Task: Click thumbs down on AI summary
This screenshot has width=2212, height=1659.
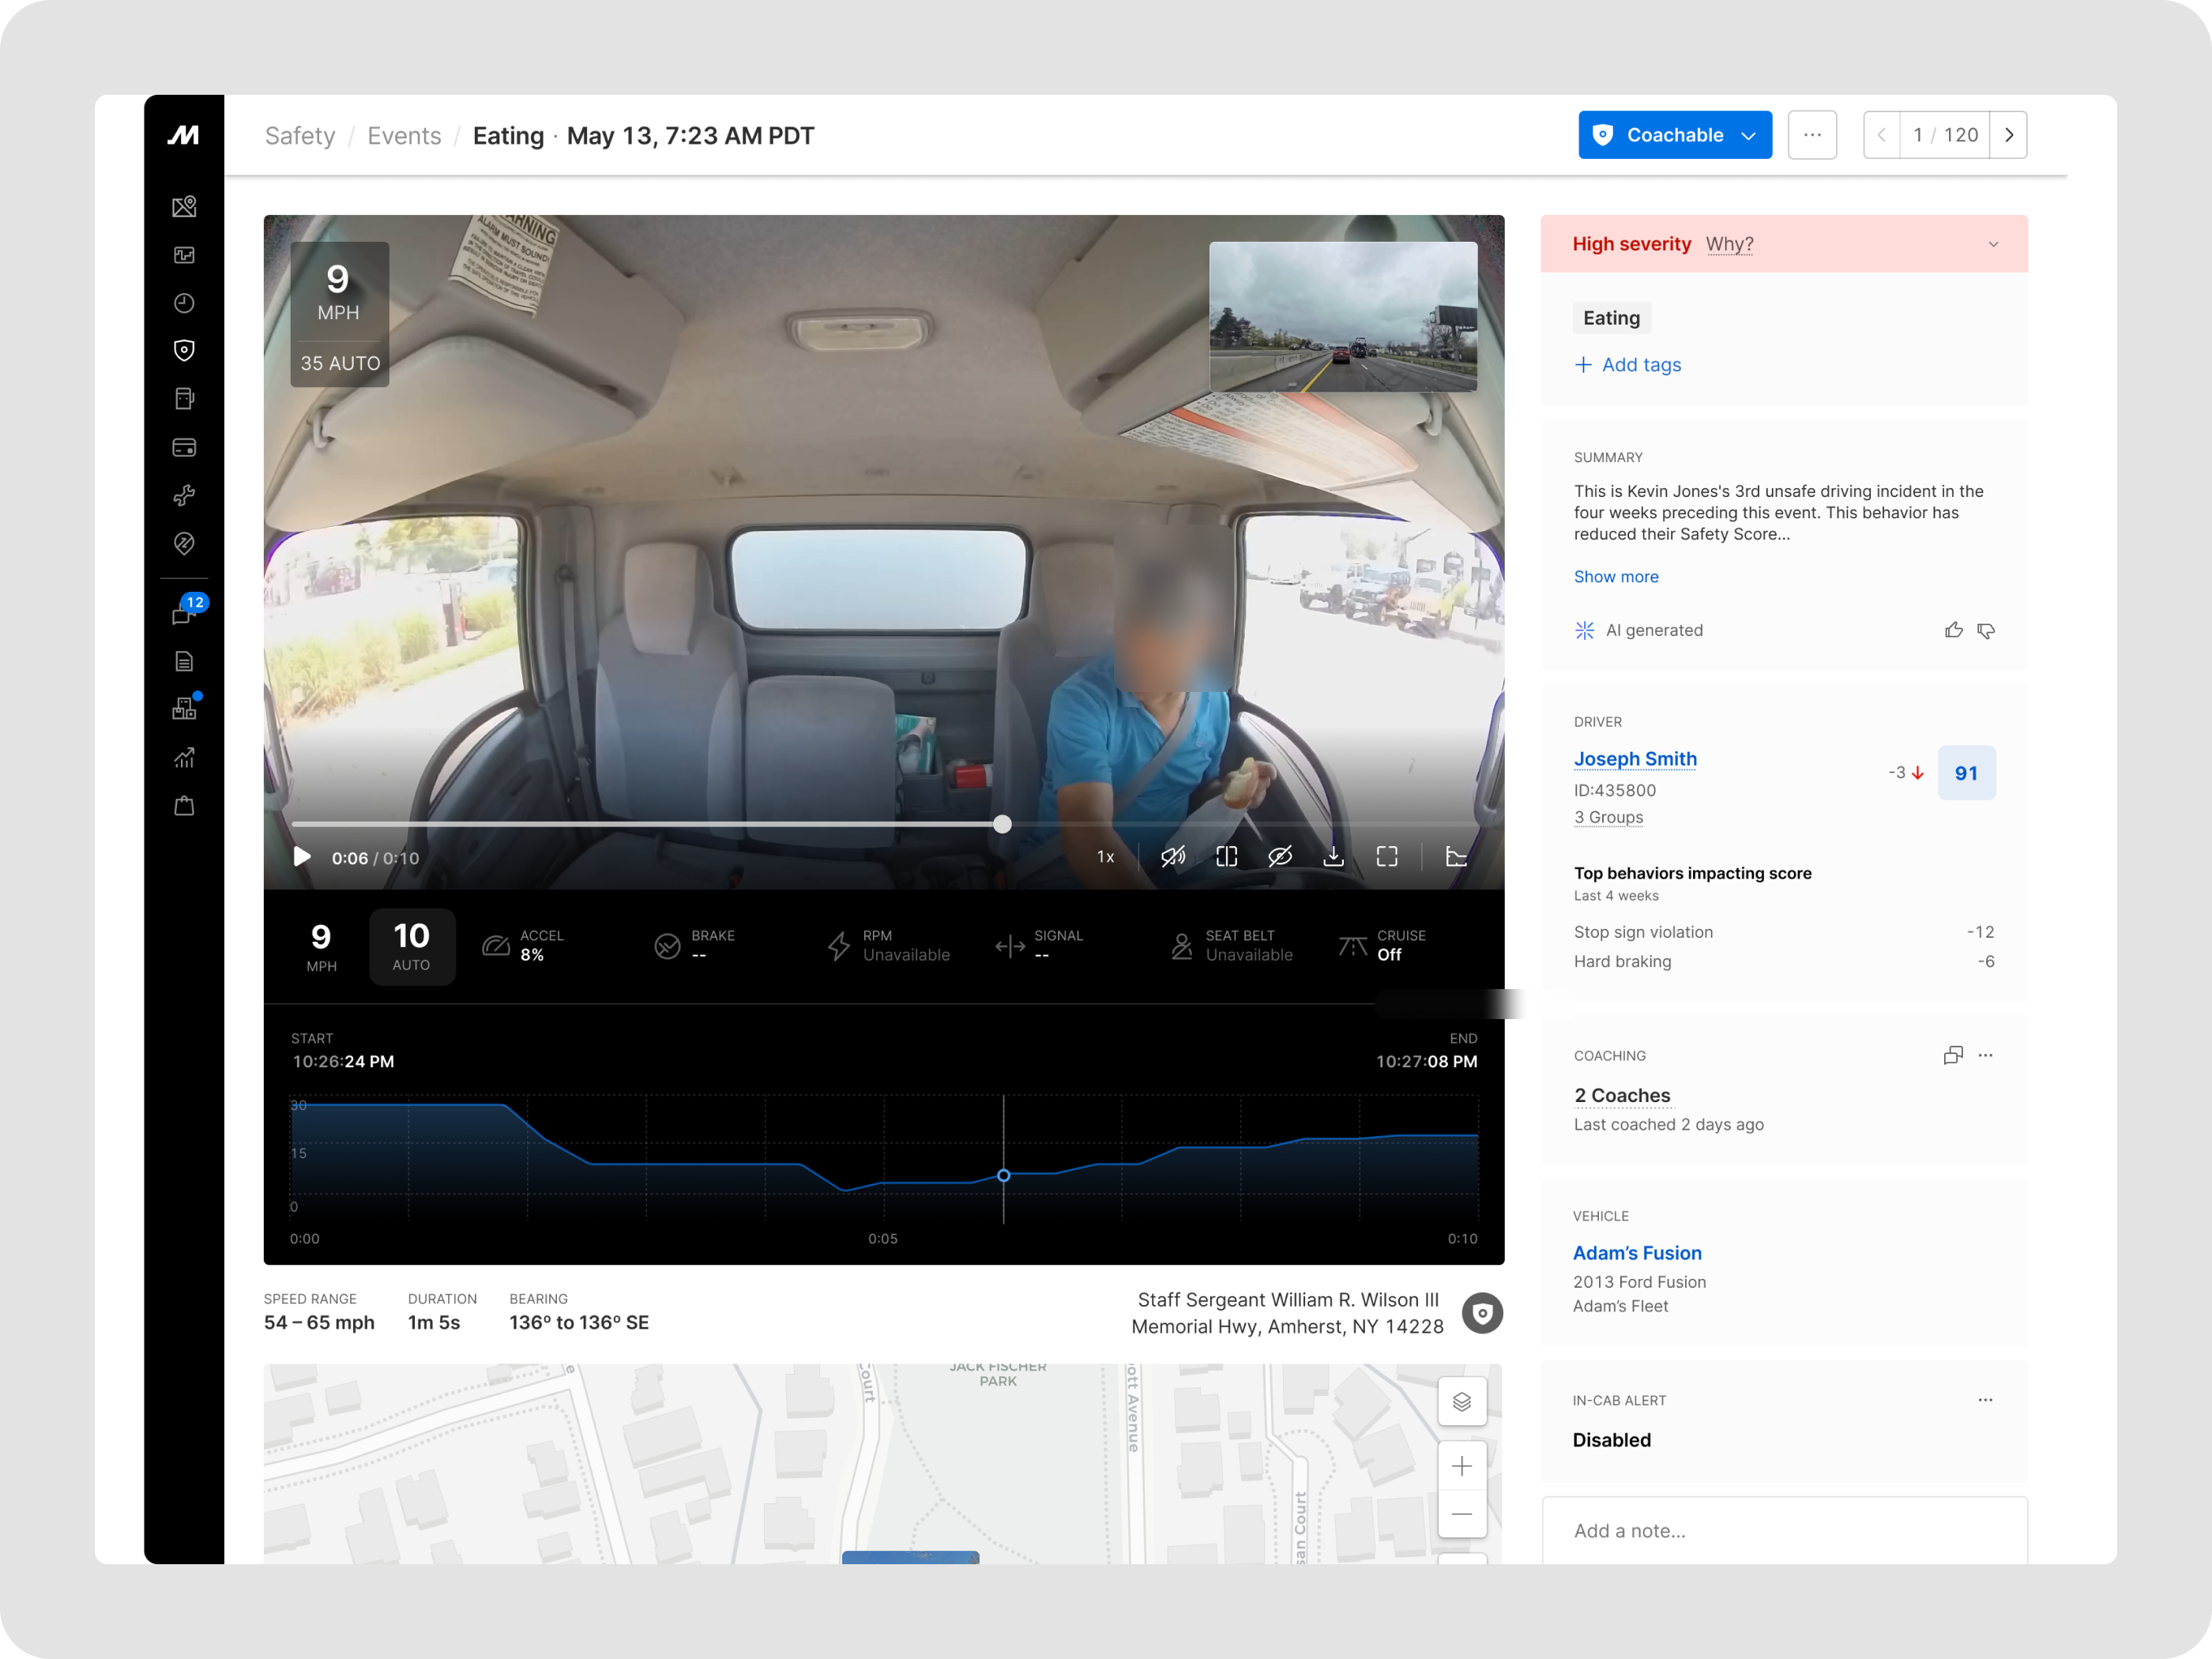Action: (x=1986, y=630)
